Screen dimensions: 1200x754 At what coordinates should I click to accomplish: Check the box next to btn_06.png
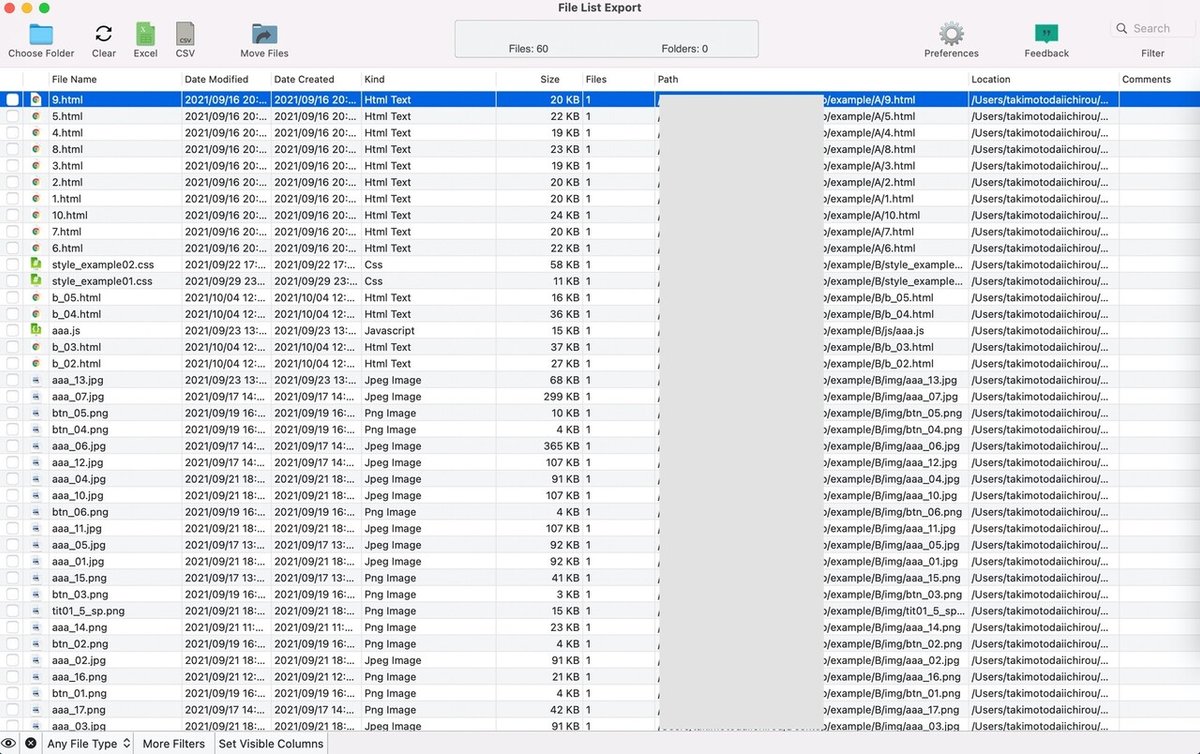12,512
